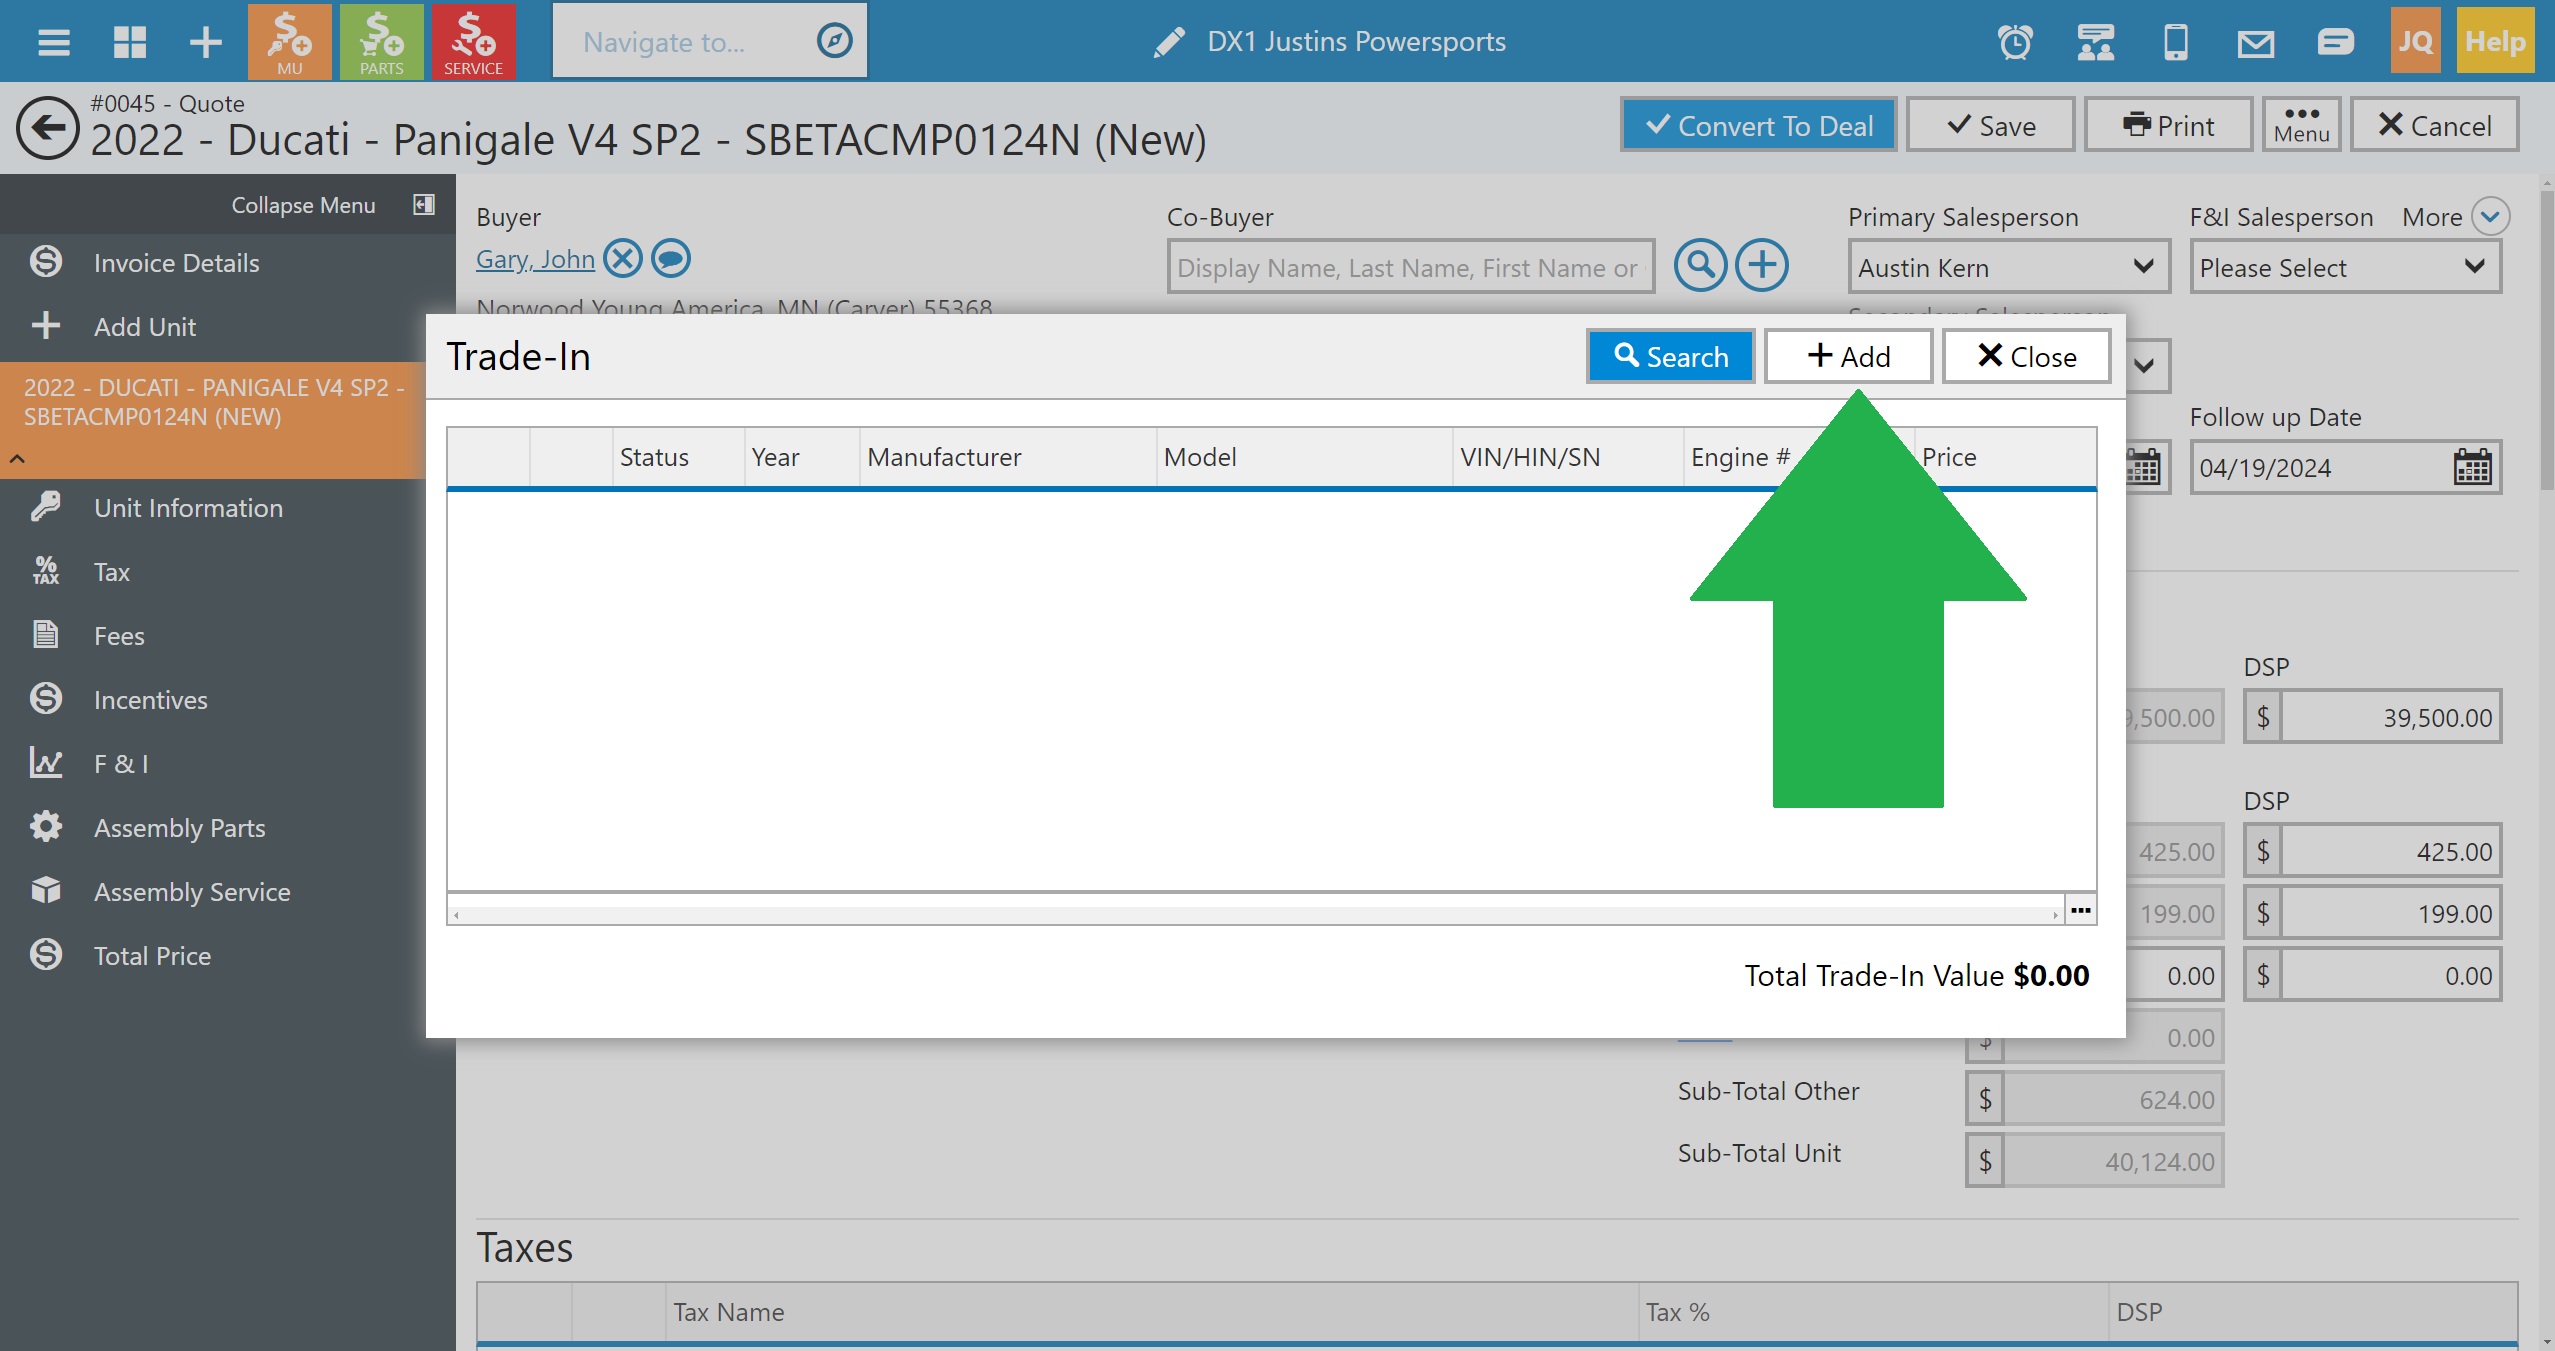Open the F&I Salesperson dropdown
This screenshot has height=1351, width=2555.
[2344, 267]
